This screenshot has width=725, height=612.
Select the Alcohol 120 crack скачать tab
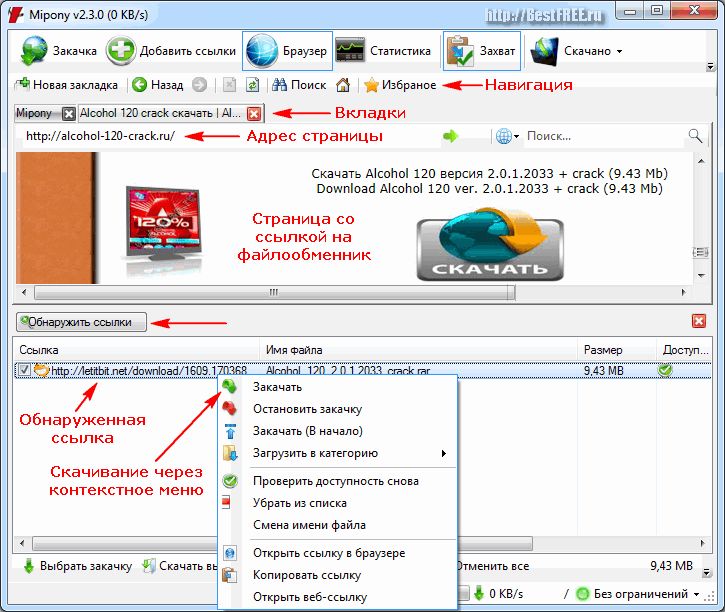[160, 113]
